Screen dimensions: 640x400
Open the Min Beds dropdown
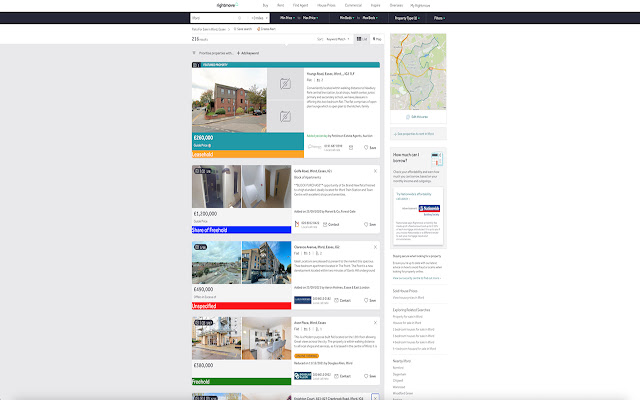(347, 18)
